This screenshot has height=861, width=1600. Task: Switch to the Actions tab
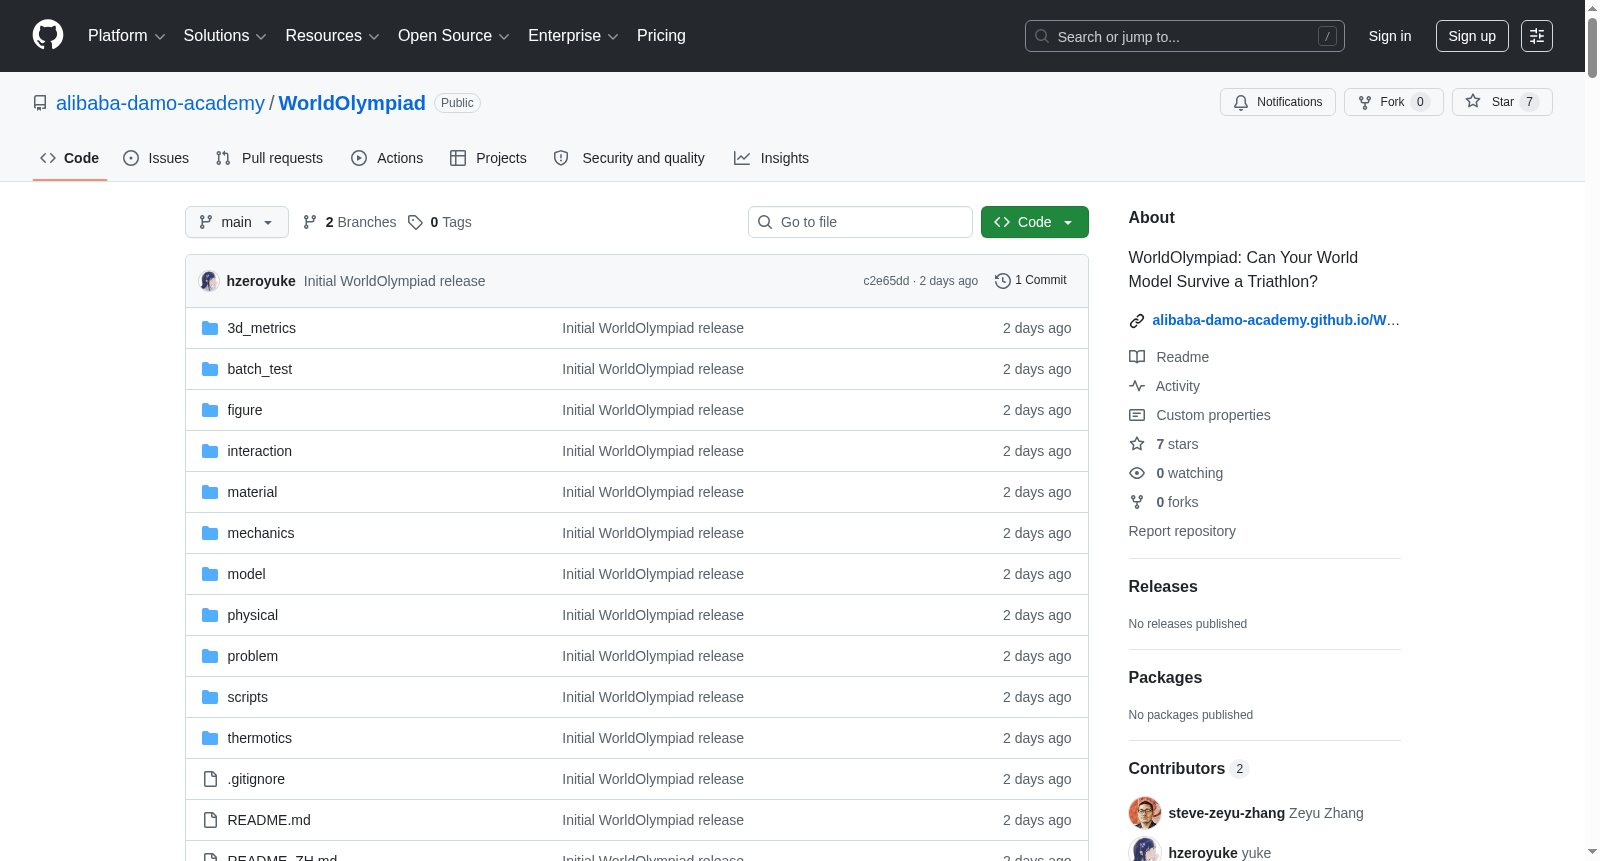point(387,158)
